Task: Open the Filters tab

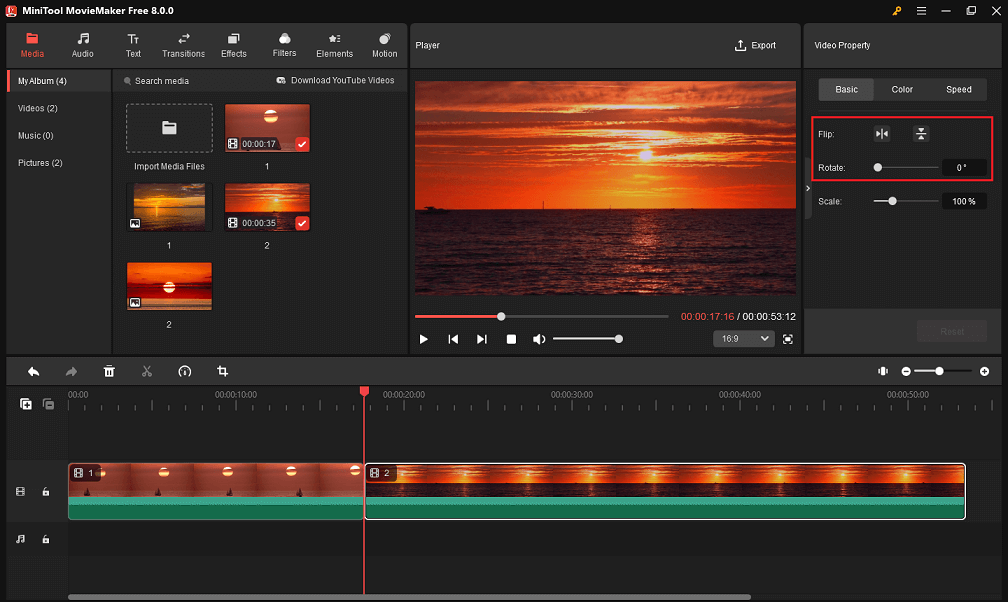Action: click(x=284, y=46)
